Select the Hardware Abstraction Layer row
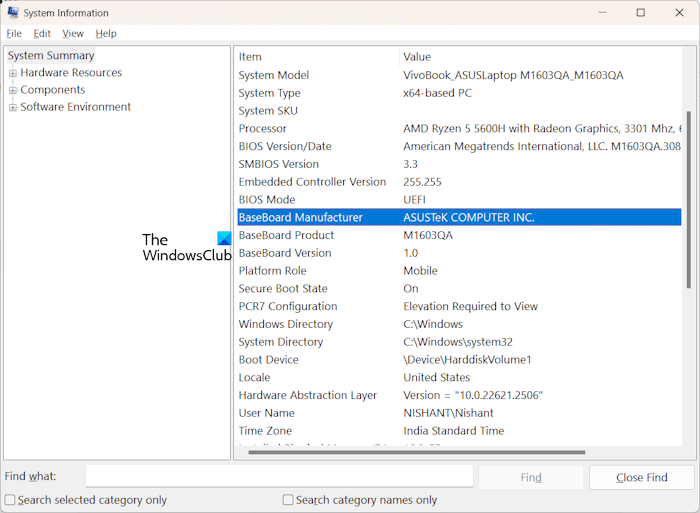 pos(459,396)
